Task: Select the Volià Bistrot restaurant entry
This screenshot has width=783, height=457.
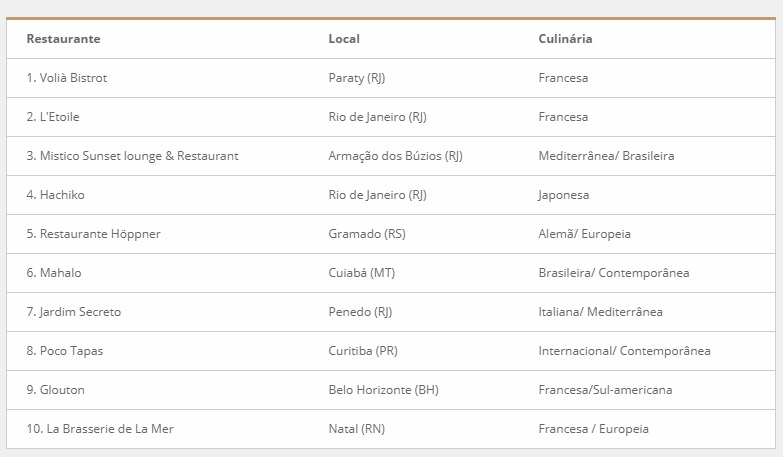Action: [67, 78]
